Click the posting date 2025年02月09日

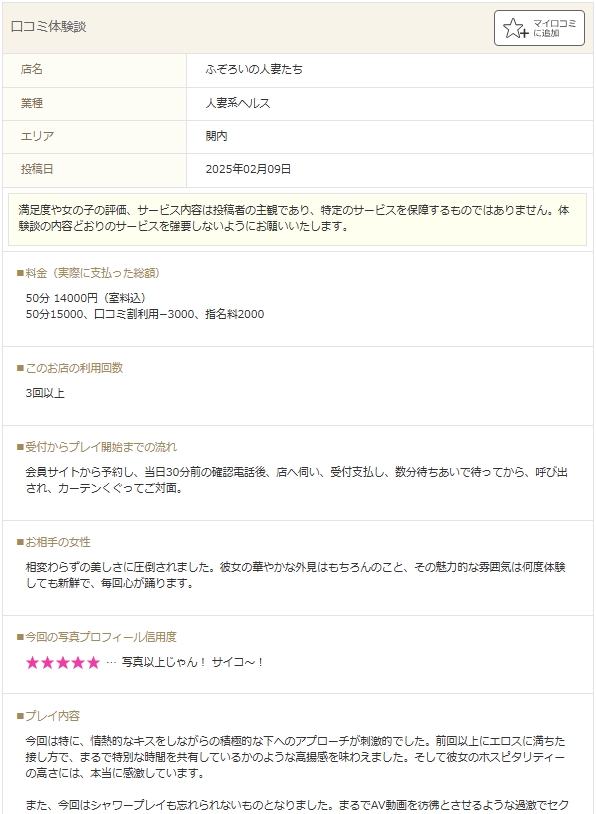click(248, 169)
